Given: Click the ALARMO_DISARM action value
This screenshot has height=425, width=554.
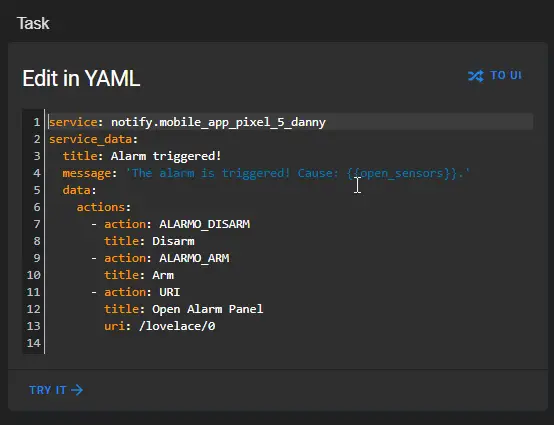Looking at the screenshot, I should [205, 224].
